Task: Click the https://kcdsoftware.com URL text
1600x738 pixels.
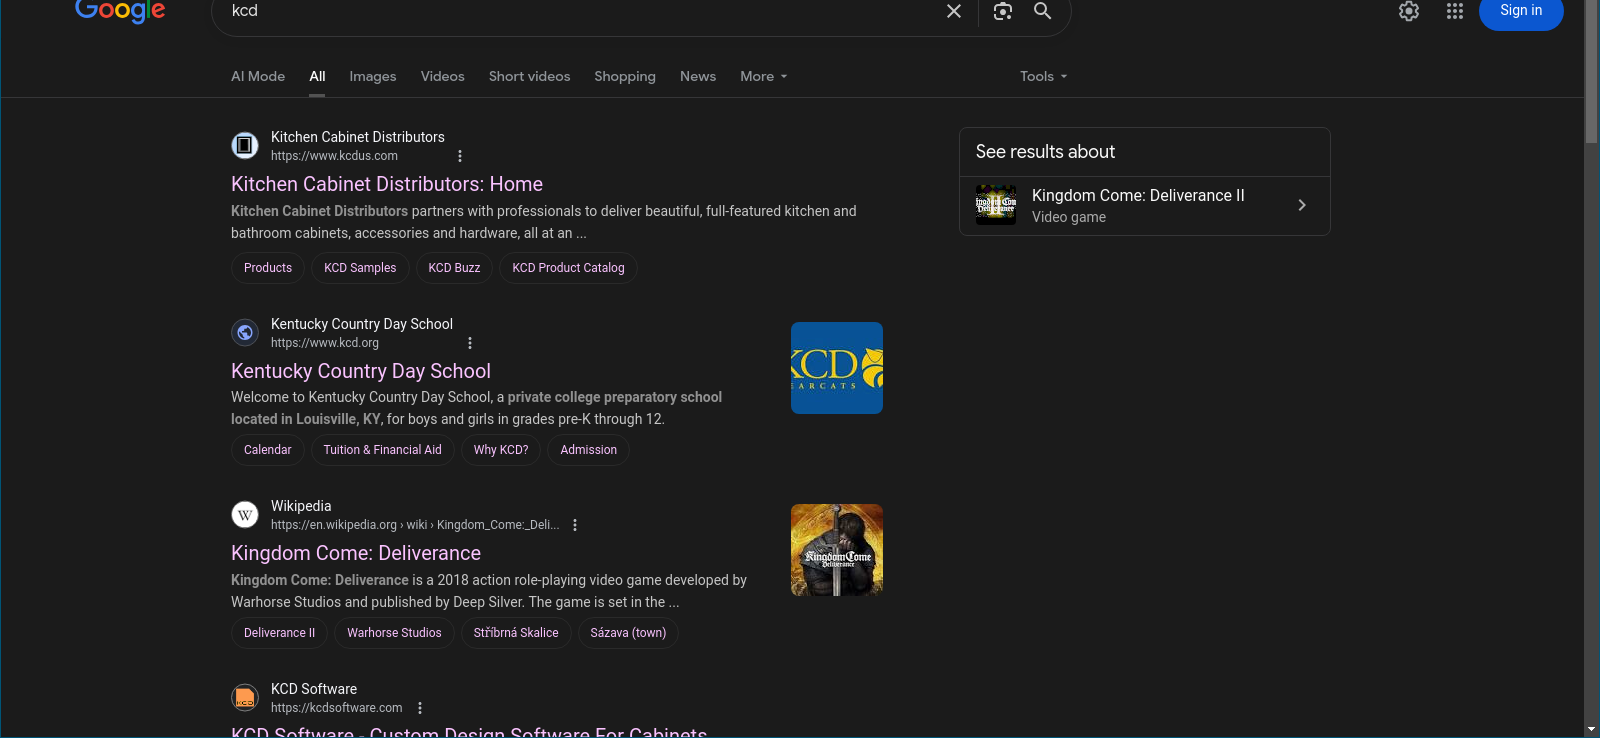Action: point(337,708)
